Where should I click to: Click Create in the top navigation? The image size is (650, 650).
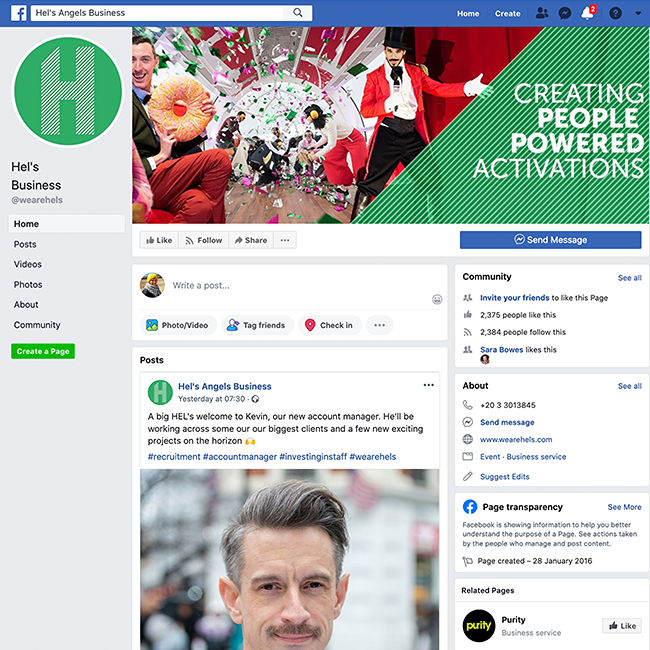click(507, 14)
